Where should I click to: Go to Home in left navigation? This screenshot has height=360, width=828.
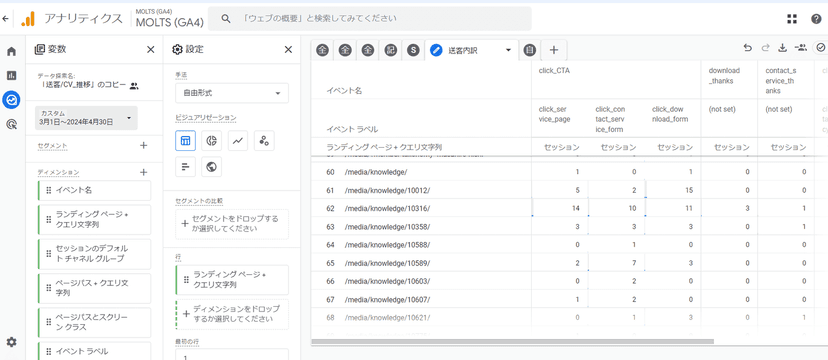(x=11, y=52)
